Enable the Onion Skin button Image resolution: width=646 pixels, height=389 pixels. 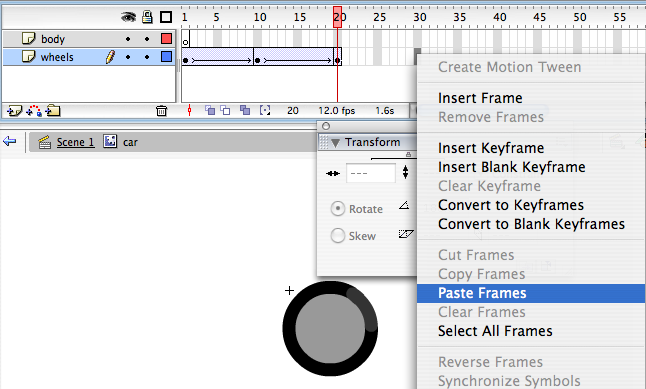pyautogui.click(x=210, y=110)
